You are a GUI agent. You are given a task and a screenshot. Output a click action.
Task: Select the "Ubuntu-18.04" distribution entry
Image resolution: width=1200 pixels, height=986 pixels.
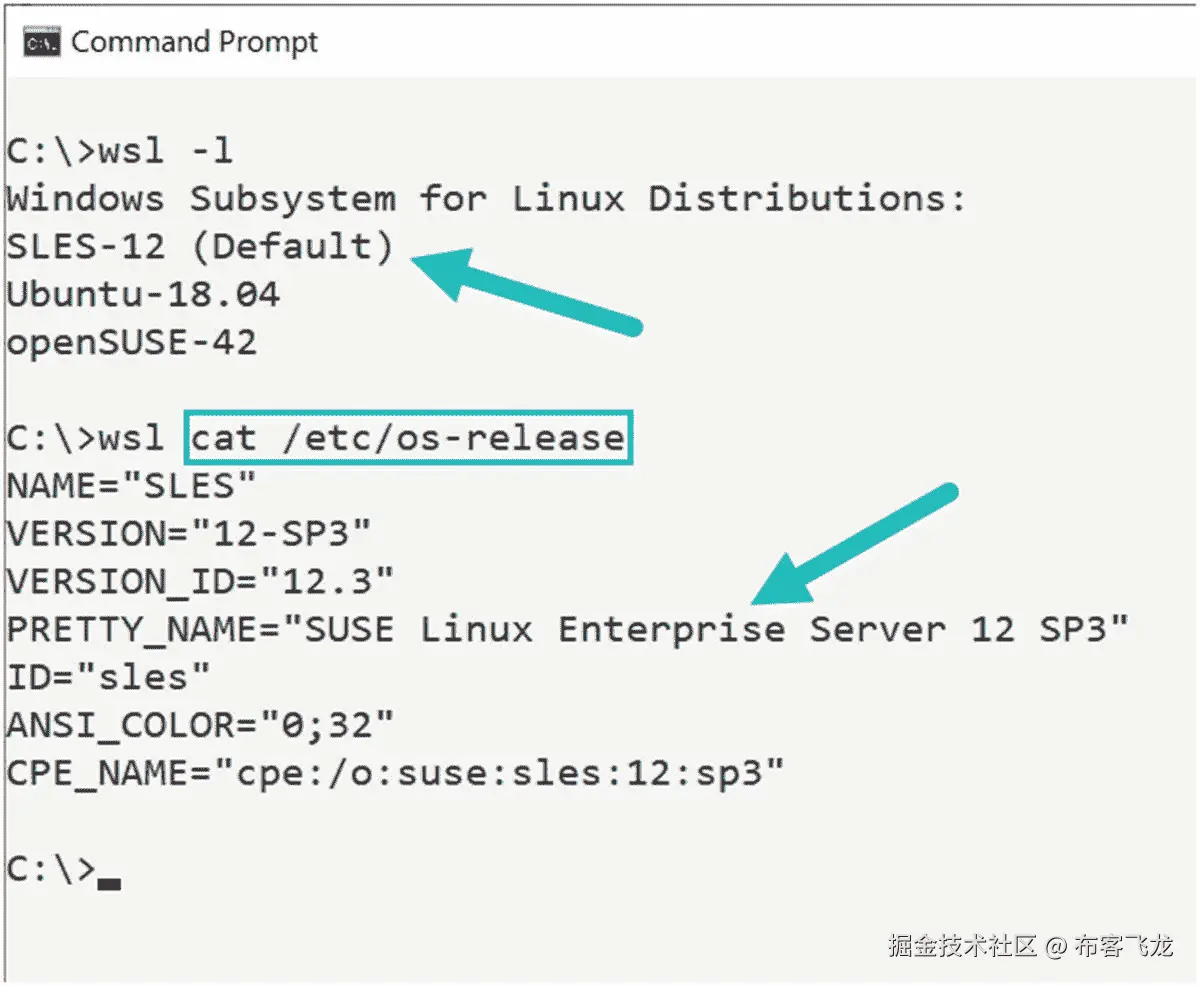[143, 295]
